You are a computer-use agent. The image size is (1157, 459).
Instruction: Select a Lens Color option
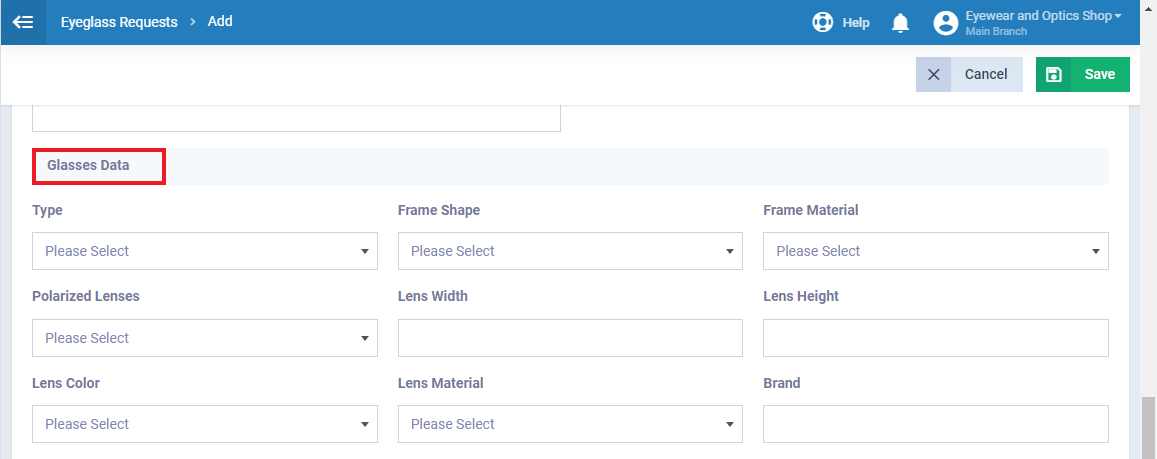205,424
